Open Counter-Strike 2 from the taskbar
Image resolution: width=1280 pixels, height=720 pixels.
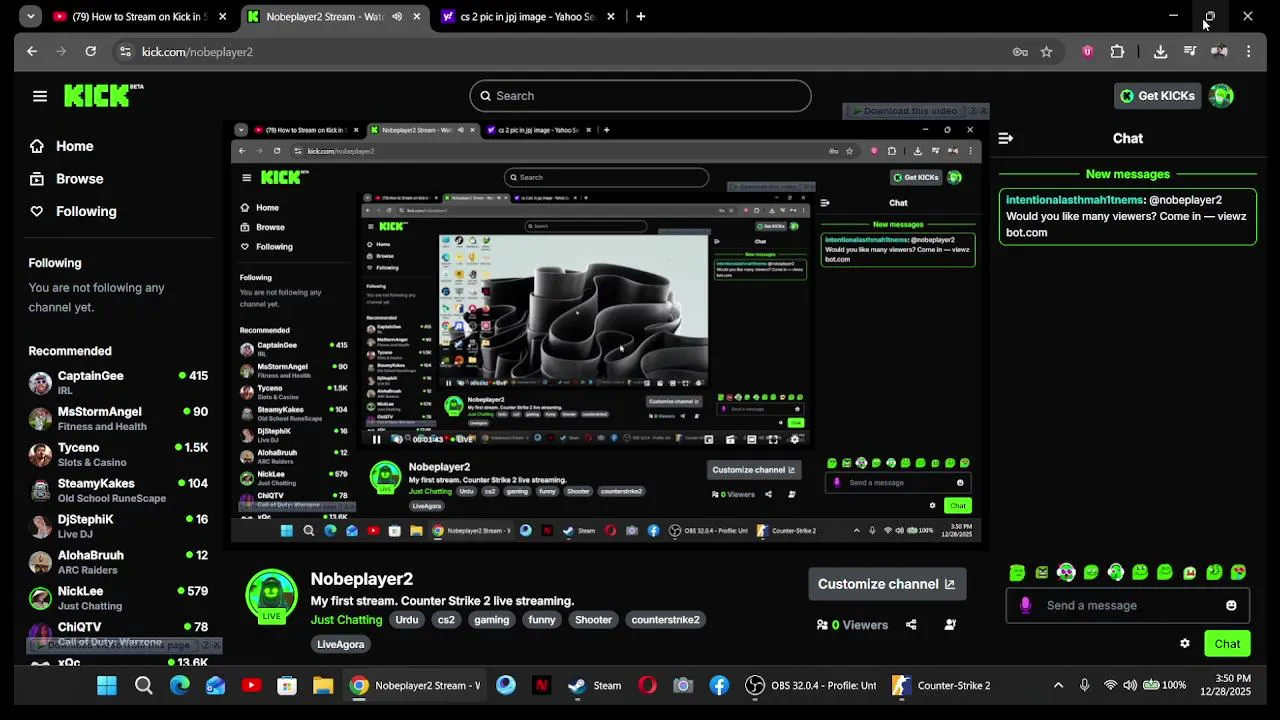pyautogui.click(x=942, y=685)
